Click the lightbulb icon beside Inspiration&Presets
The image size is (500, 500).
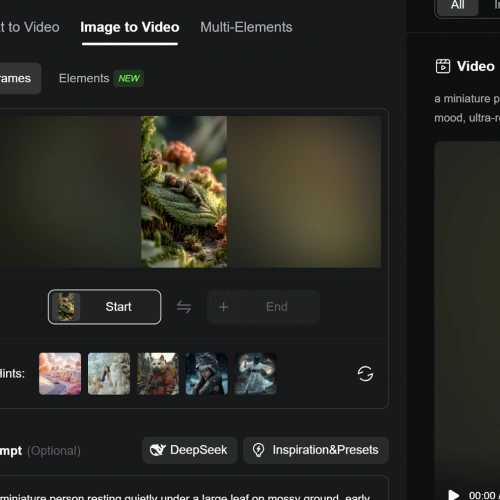[x=258, y=450]
